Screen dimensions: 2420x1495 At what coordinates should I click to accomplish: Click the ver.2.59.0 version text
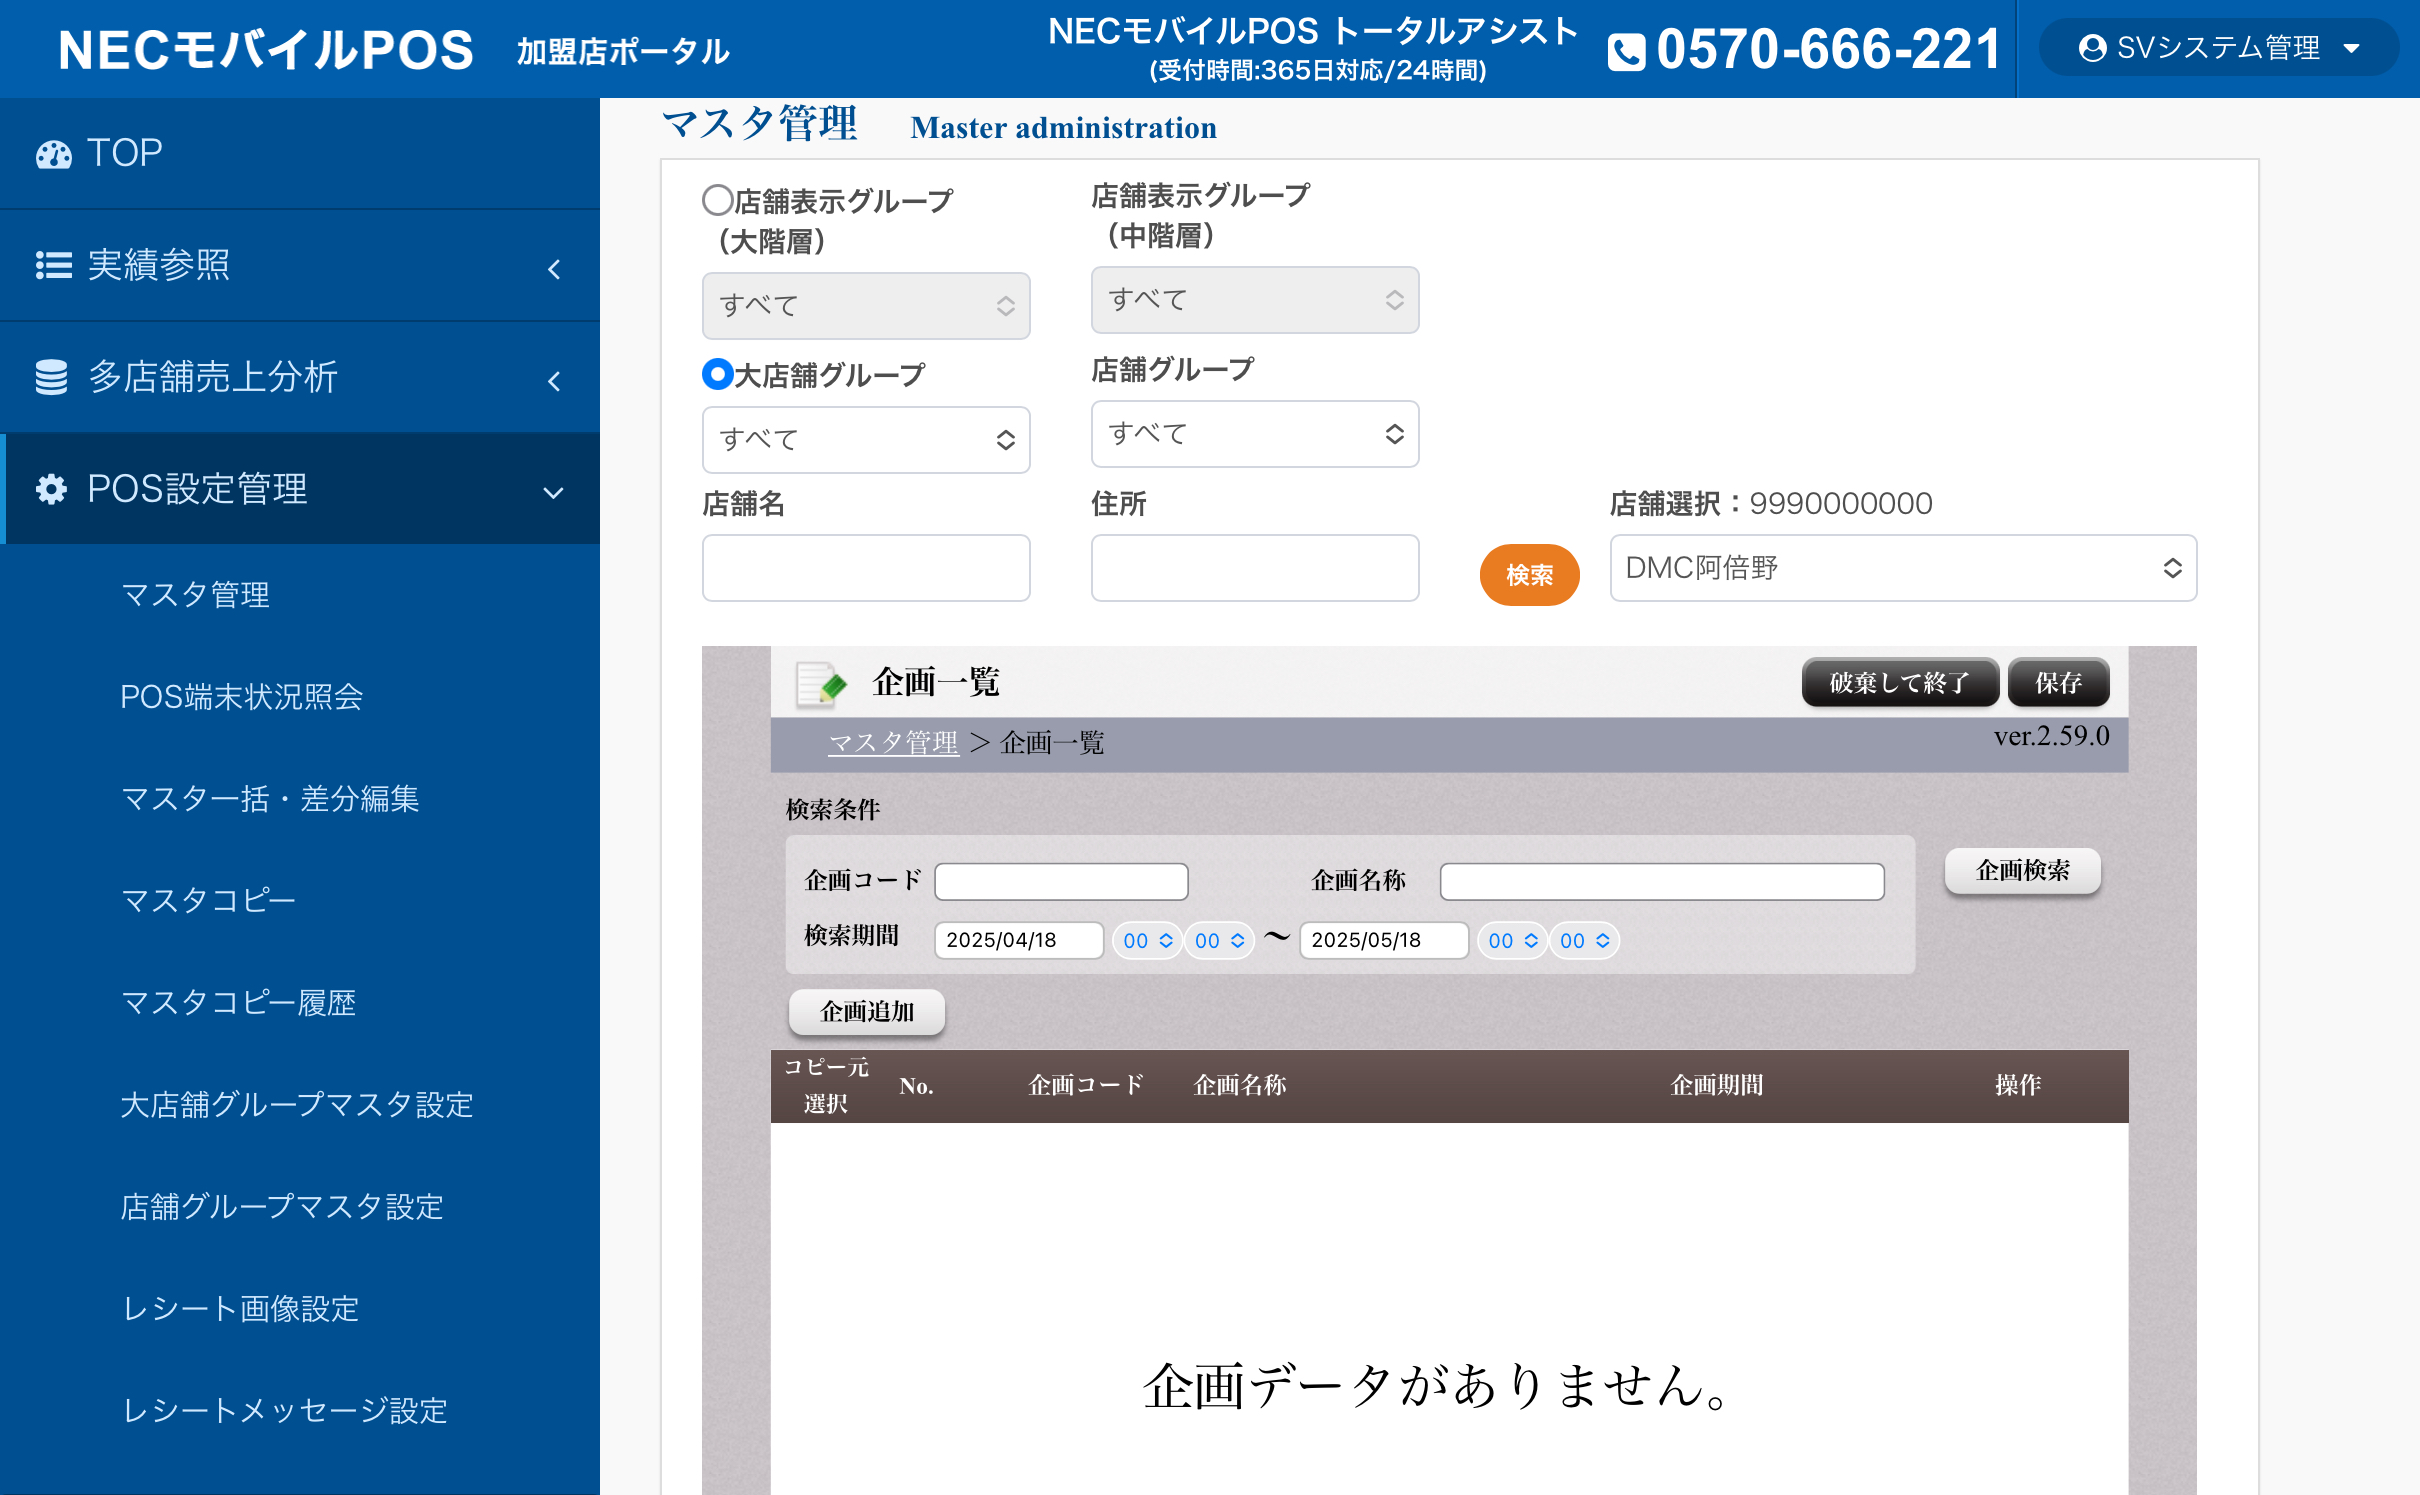(2051, 736)
